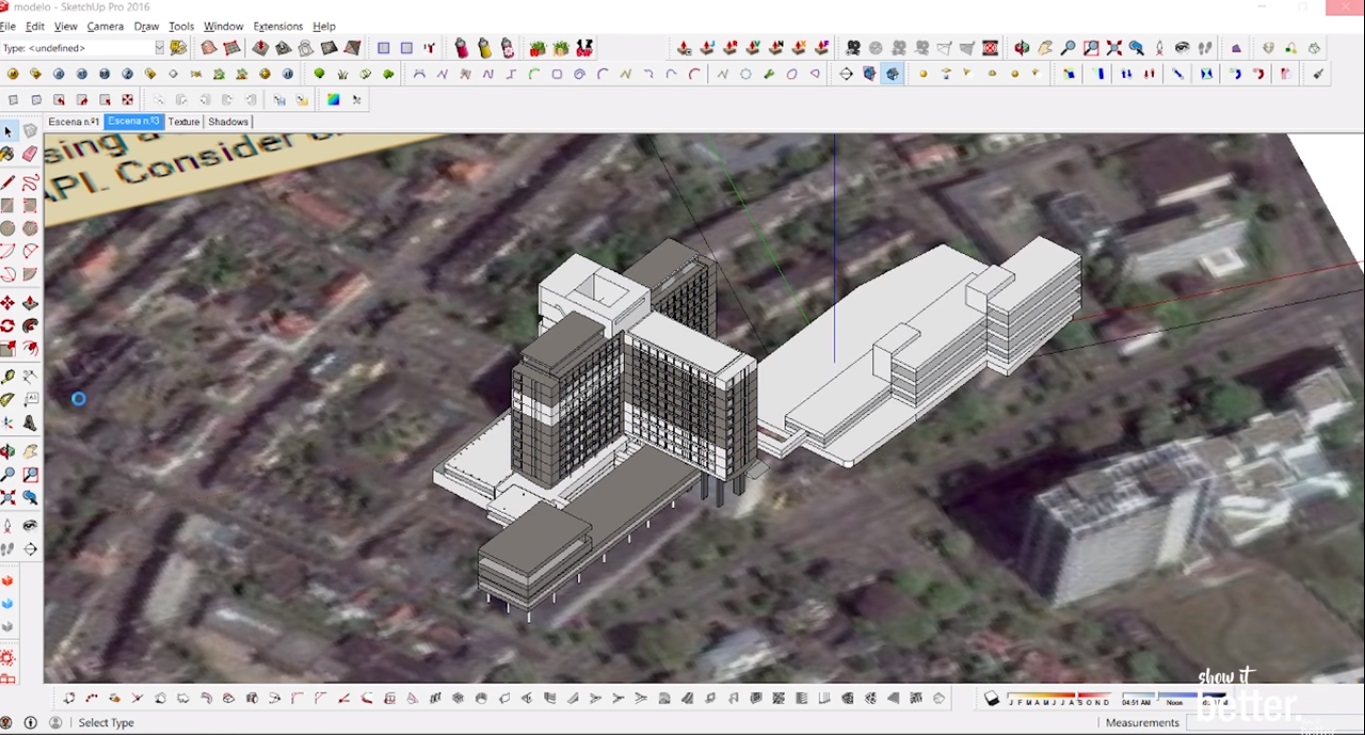Open the Extensions menu
The height and width of the screenshot is (735, 1365).
tap(278, 26)
